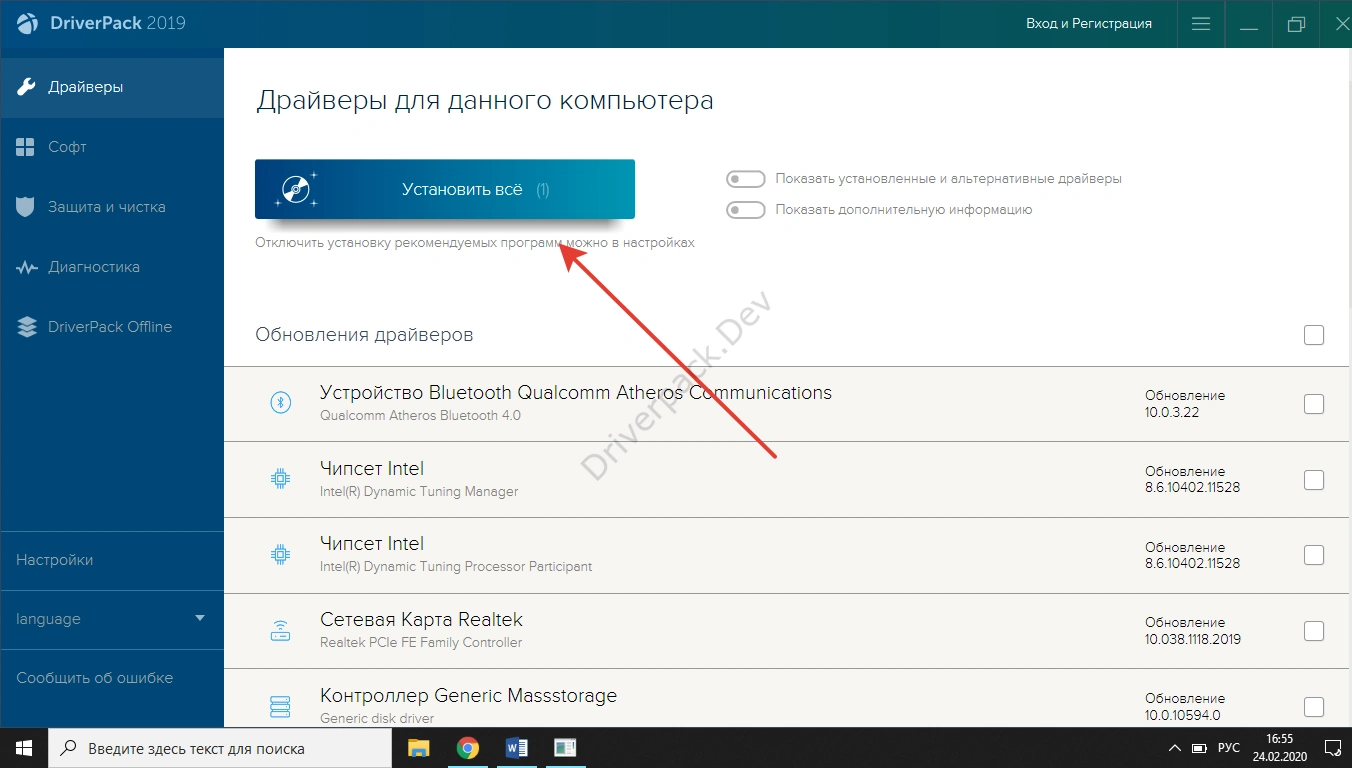Toggle showing installed and alternative drivers
1352x768 pixels.
[746, 179]
